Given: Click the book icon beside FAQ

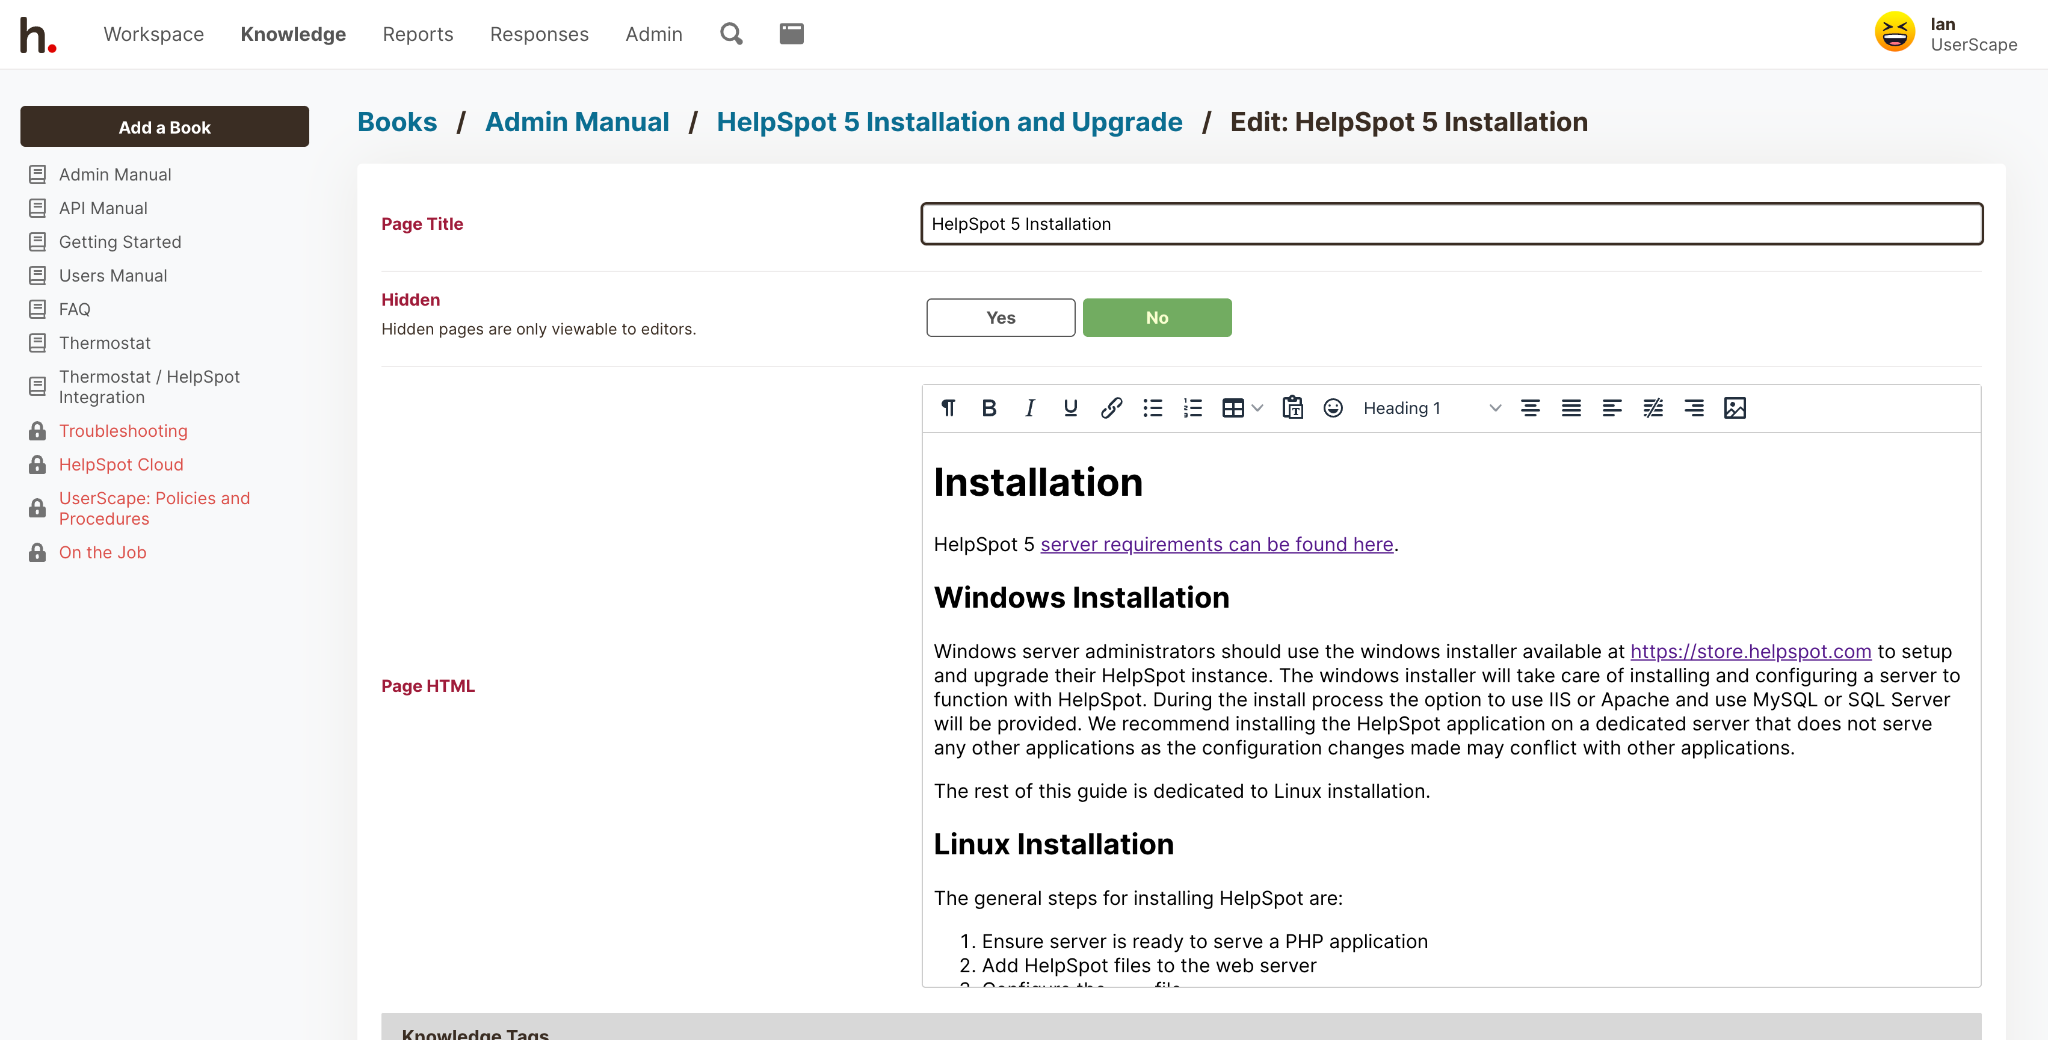Looking at the screenshot, I should [x=38, y=309].
